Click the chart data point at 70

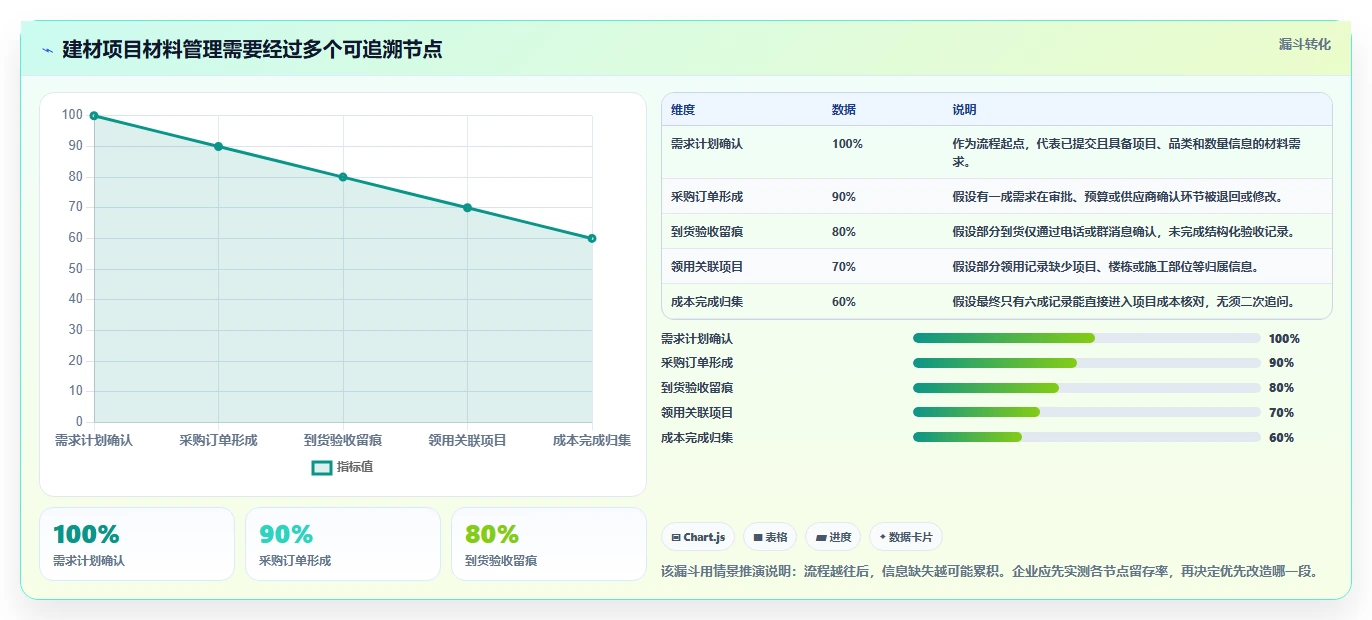[x=467, y=208]
